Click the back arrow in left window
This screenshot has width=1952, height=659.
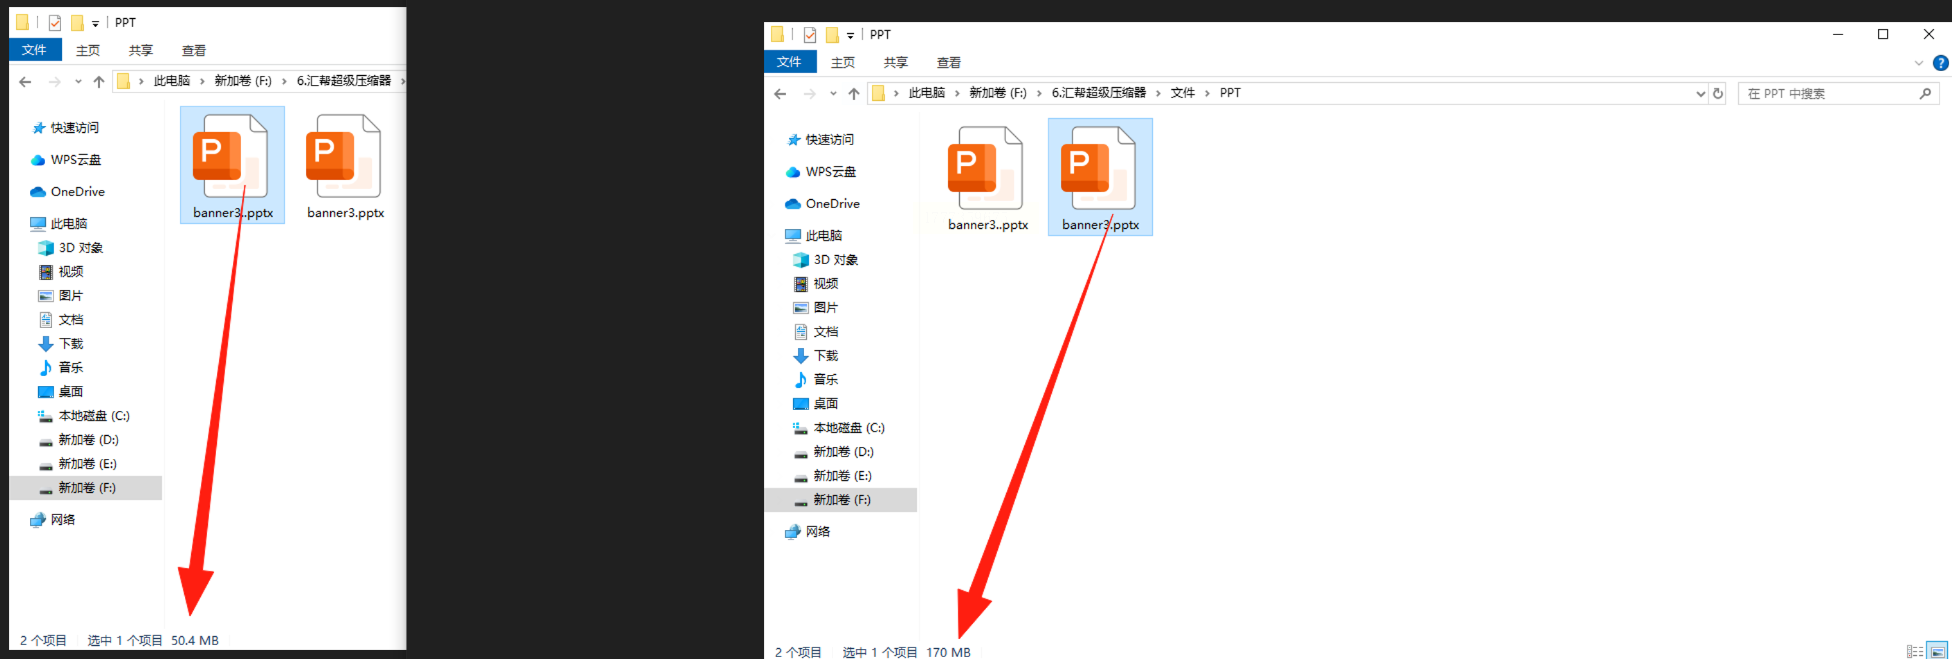pyautogui.click(x=25, y=81)
